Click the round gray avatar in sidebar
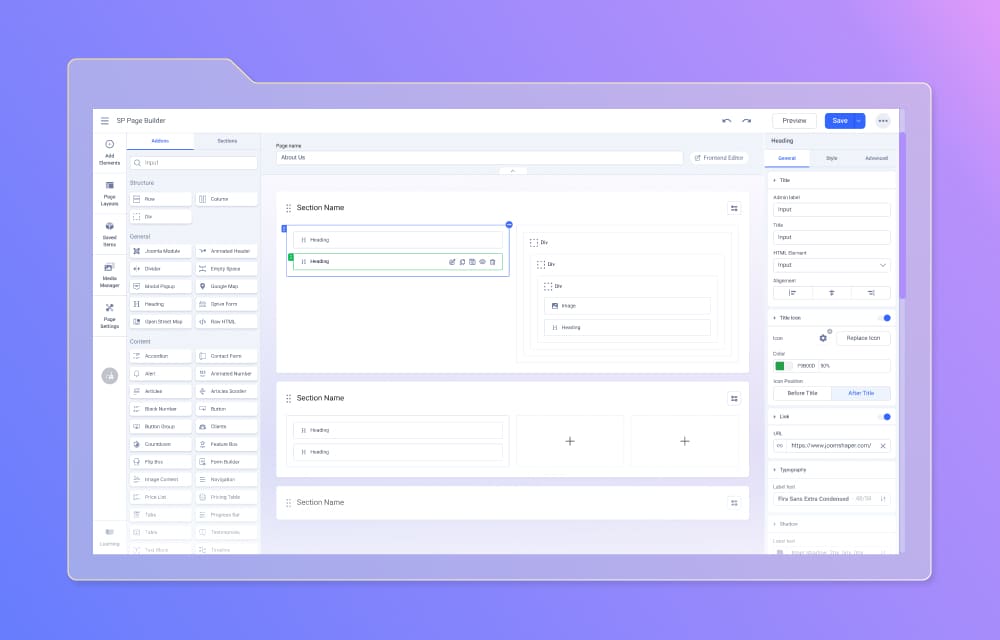This screenshot has height=640, width=1000. coord(110,375)
